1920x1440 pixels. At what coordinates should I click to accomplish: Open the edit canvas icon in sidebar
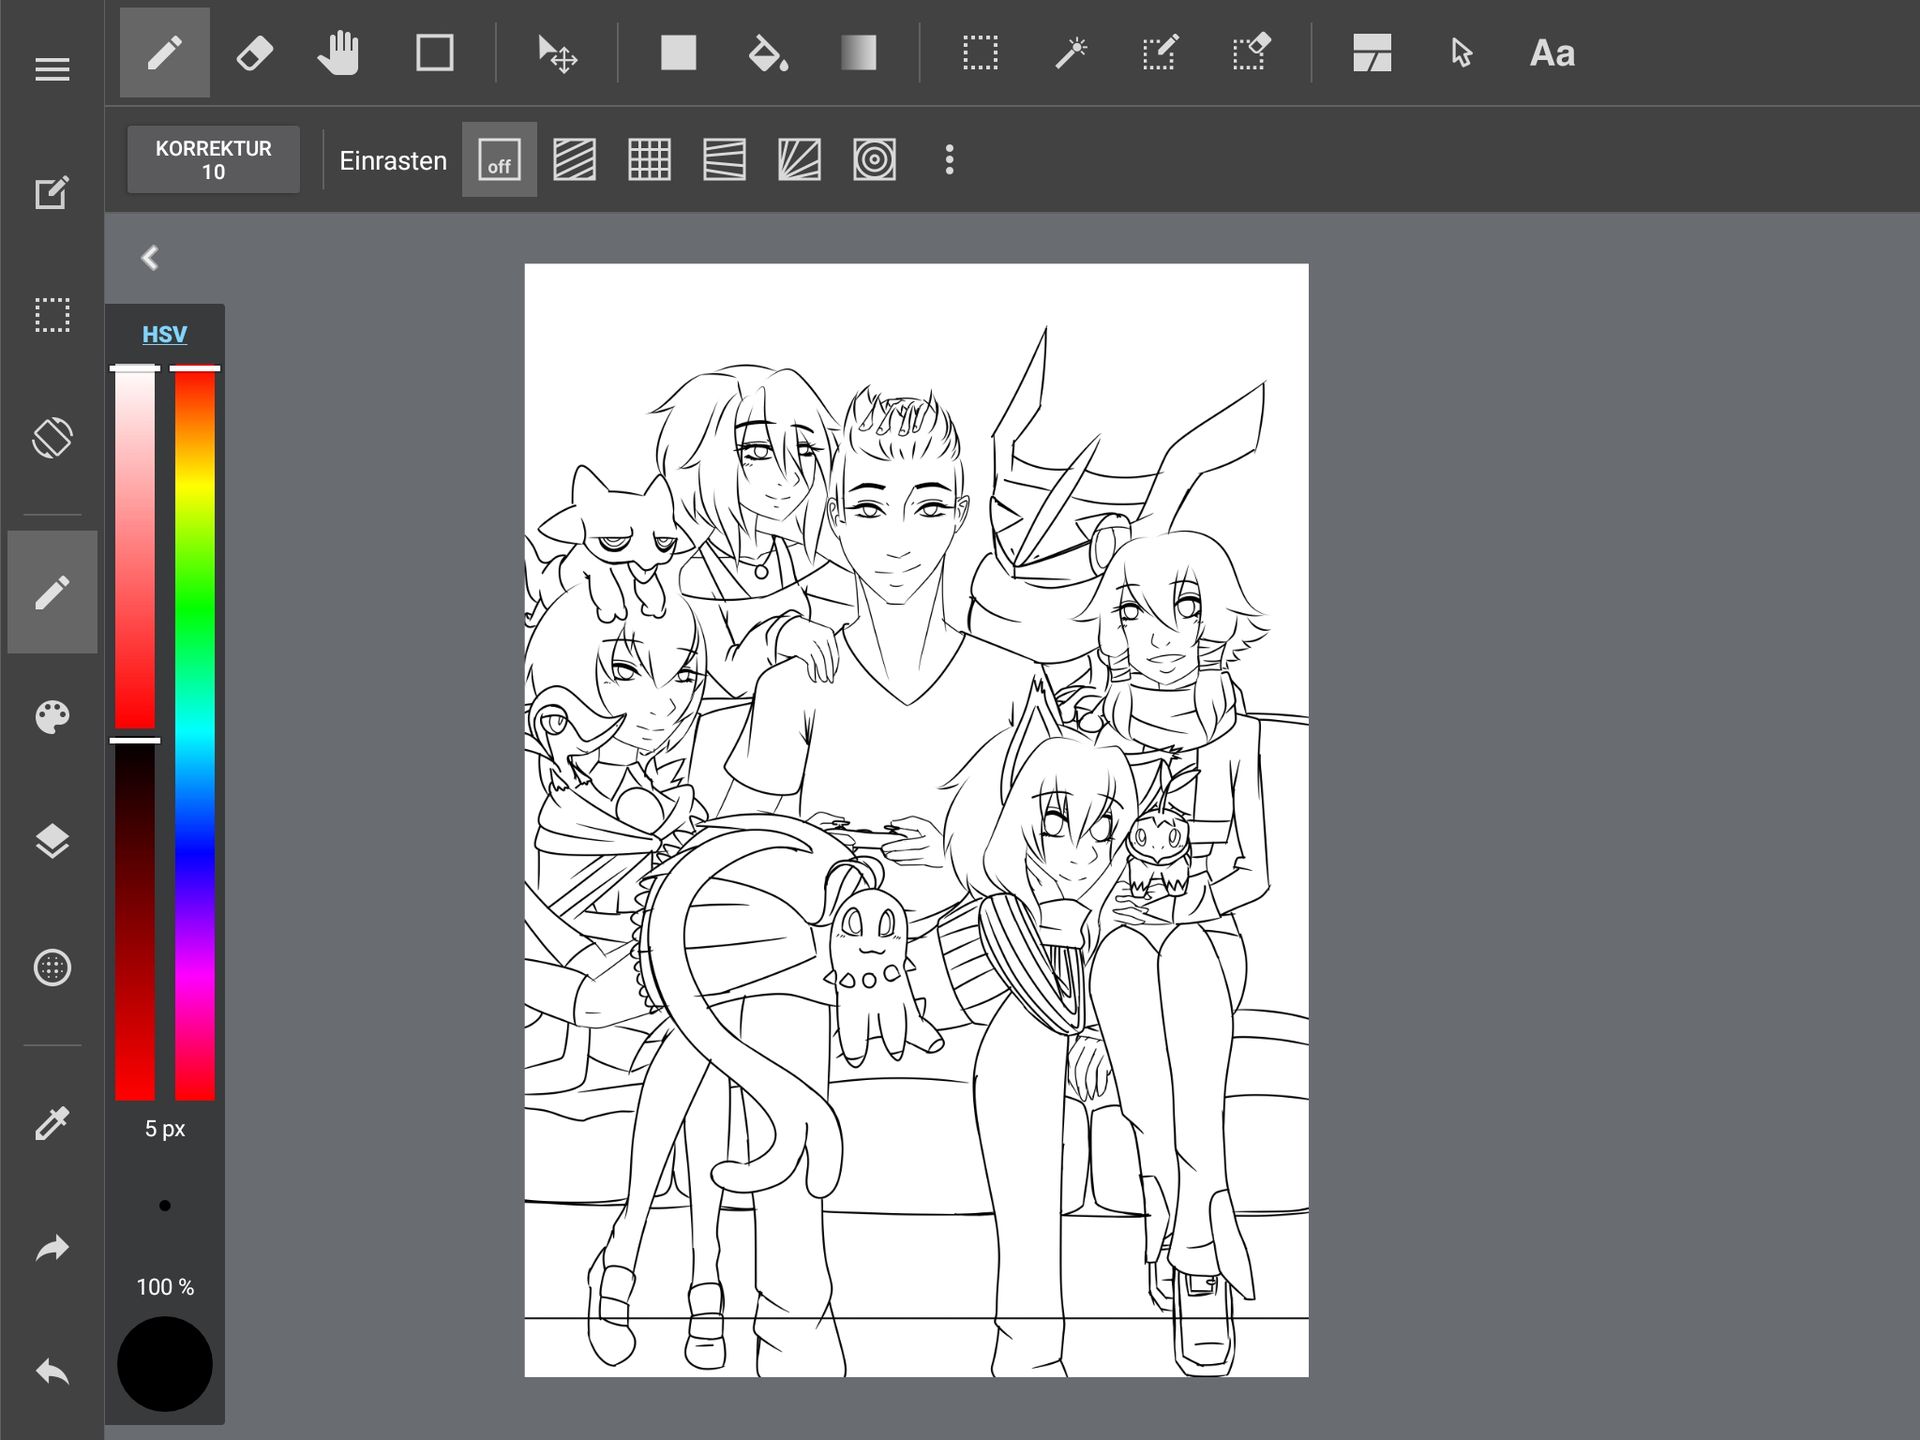(x=52, y=192)
